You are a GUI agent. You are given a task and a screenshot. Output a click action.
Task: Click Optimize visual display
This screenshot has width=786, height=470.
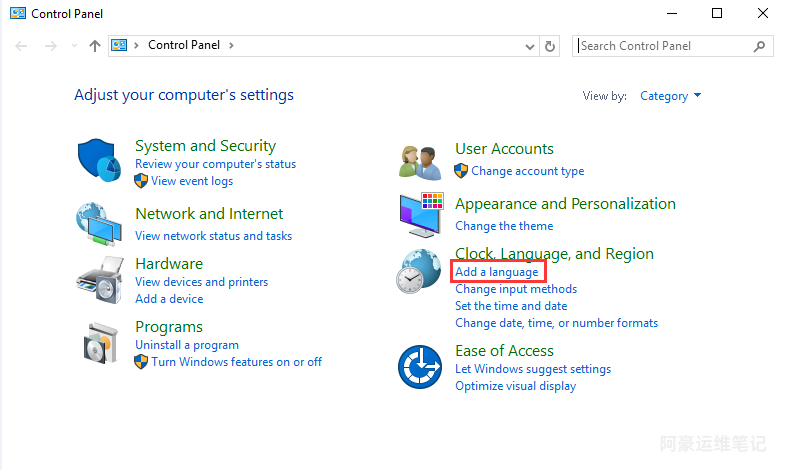point(515,386)
